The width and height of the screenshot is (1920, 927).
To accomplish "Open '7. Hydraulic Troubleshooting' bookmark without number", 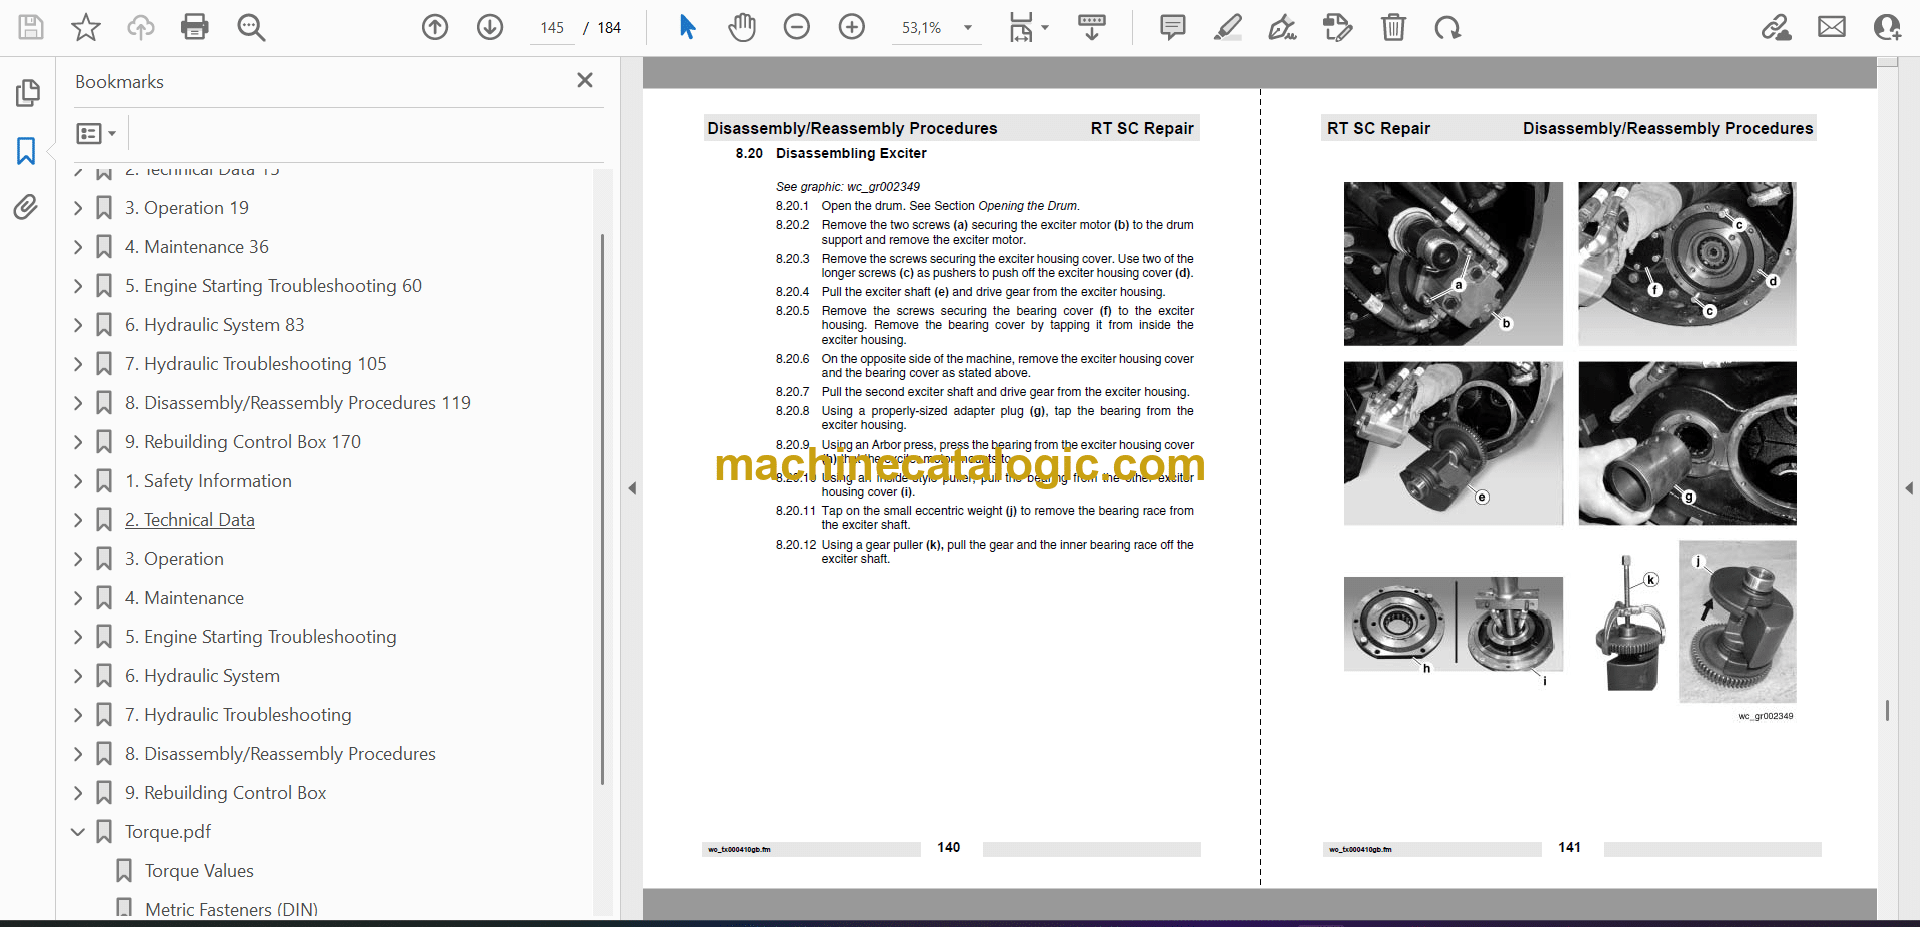I will 238,715.
